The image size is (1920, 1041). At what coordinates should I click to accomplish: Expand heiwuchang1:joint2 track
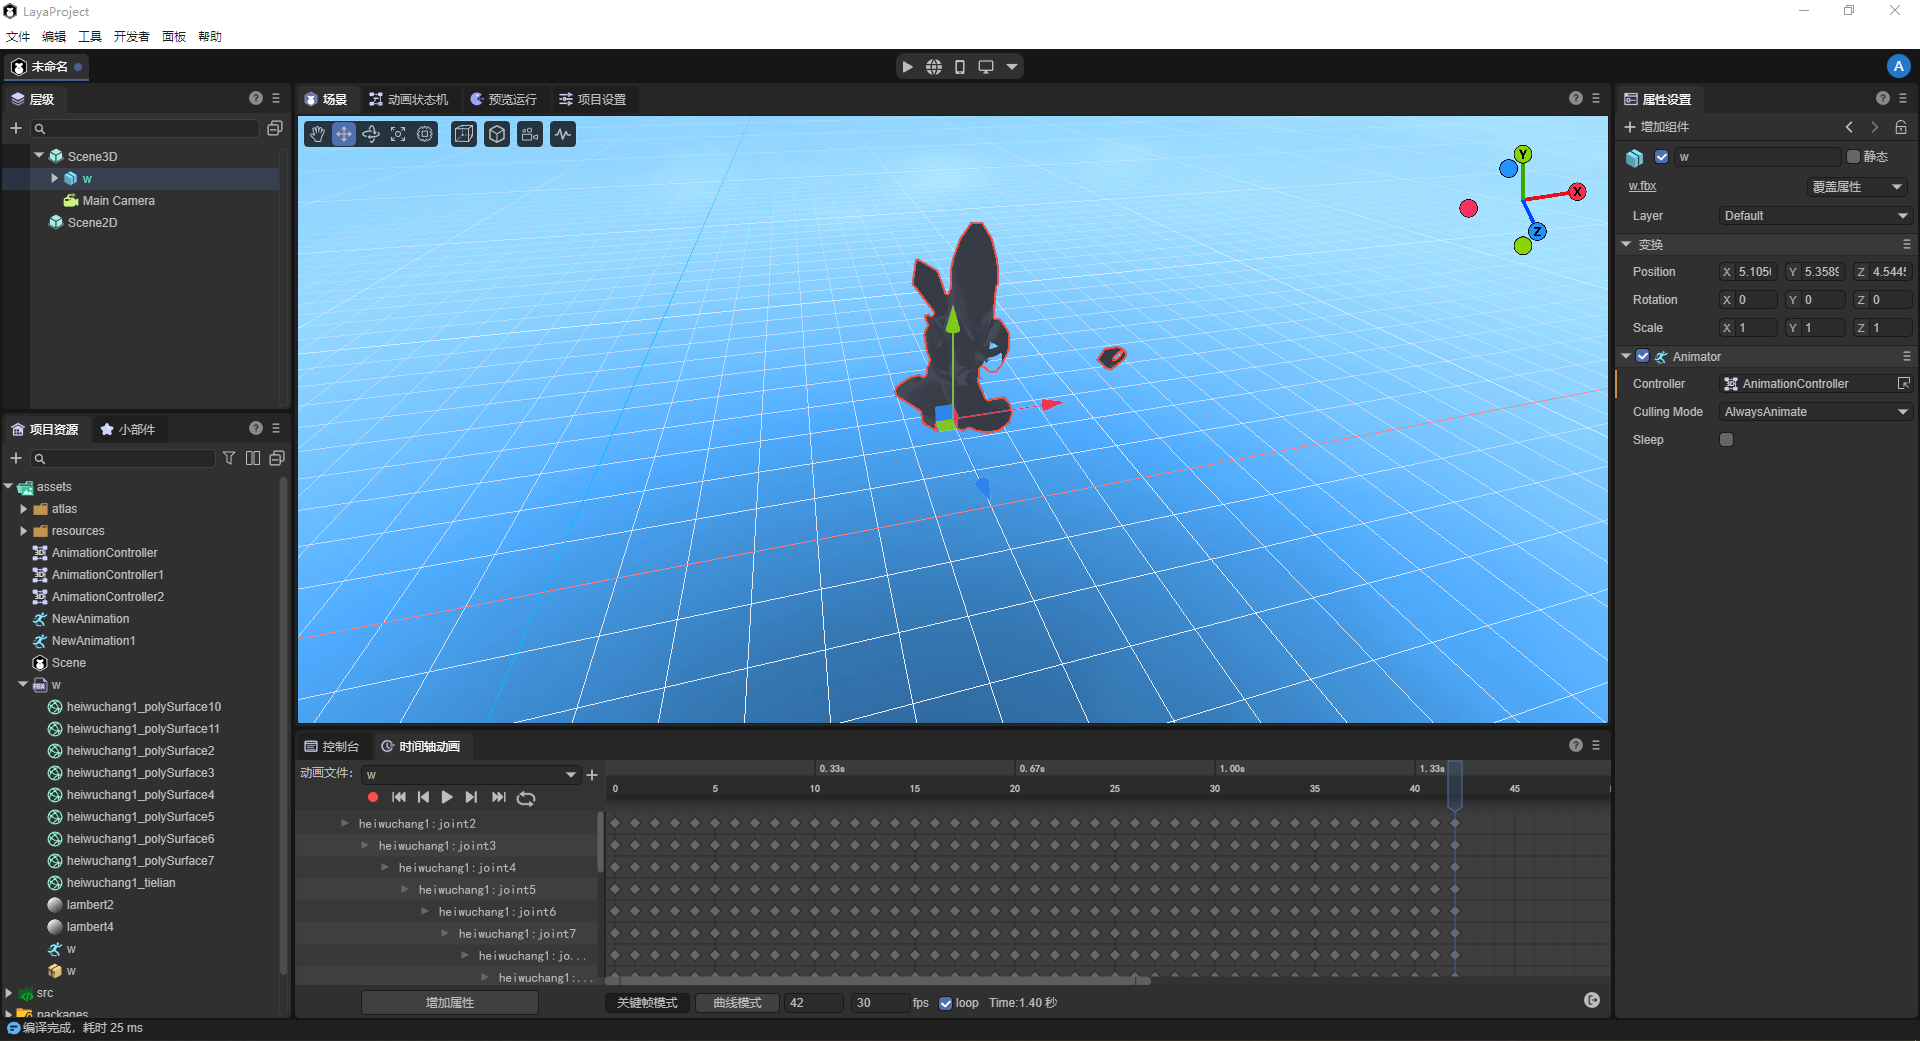coord(345,824)
